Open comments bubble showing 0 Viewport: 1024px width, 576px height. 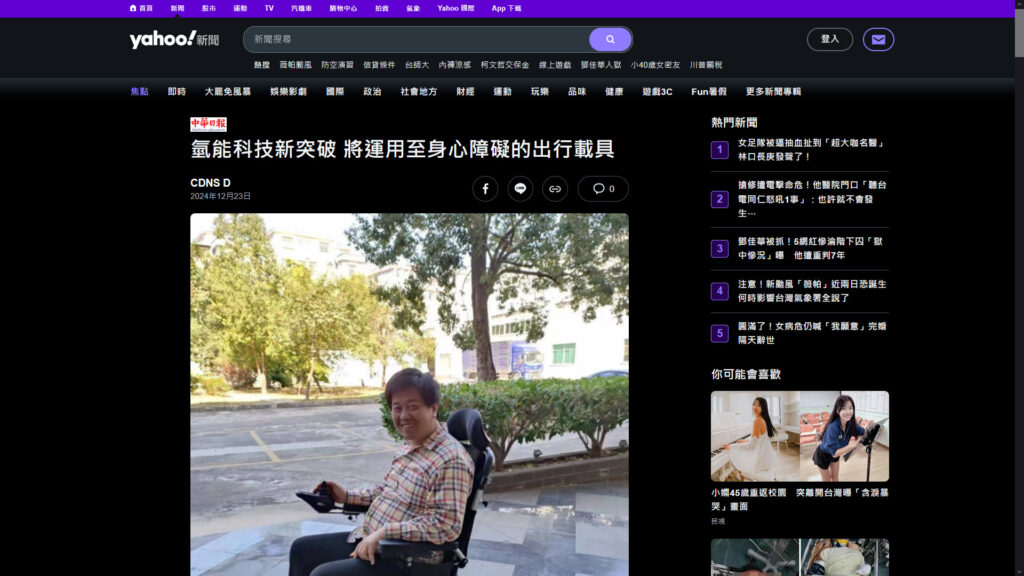tap(603, 188)
